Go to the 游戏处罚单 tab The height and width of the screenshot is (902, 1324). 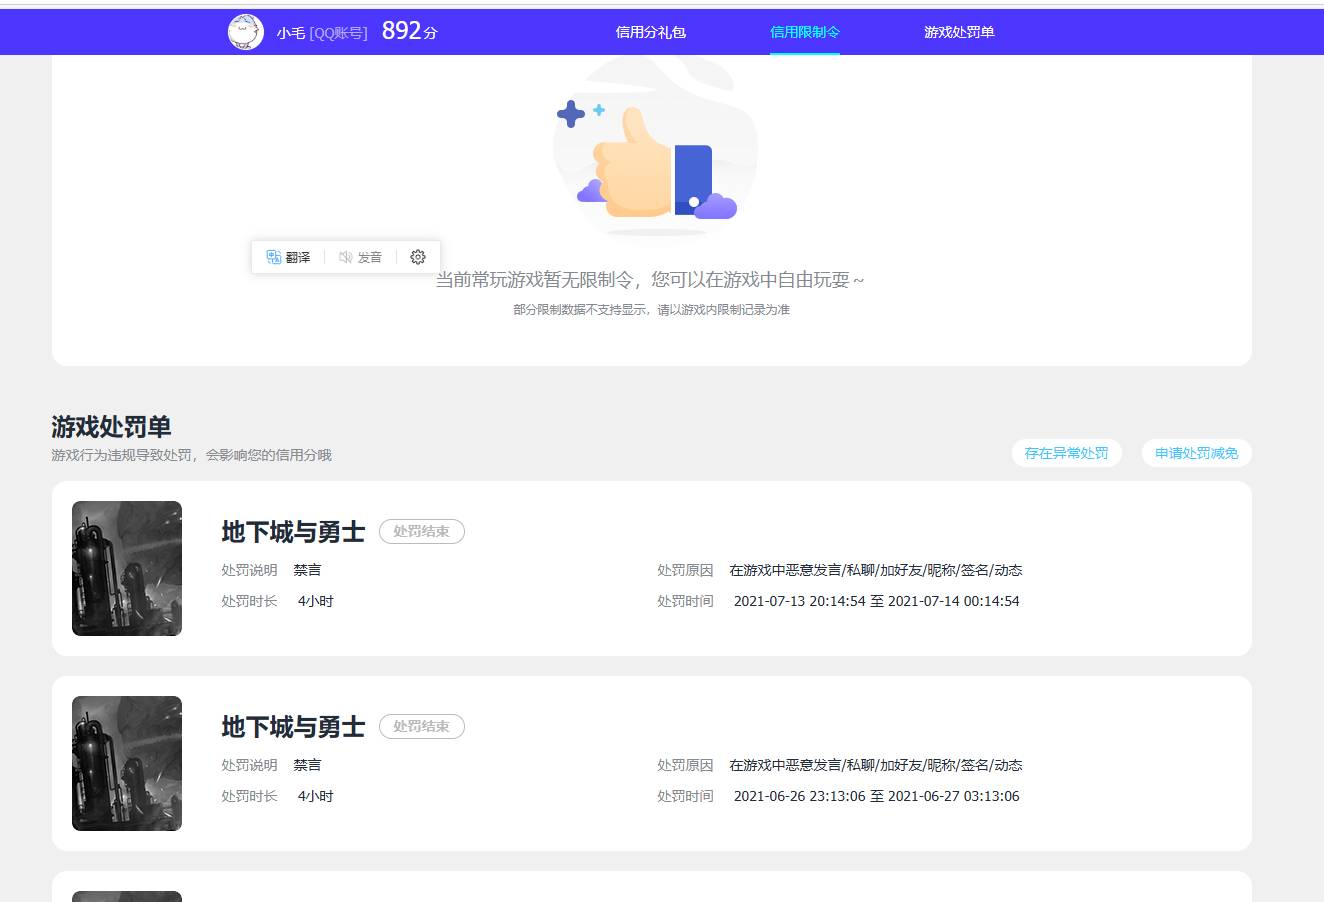[x=958, y=32]
